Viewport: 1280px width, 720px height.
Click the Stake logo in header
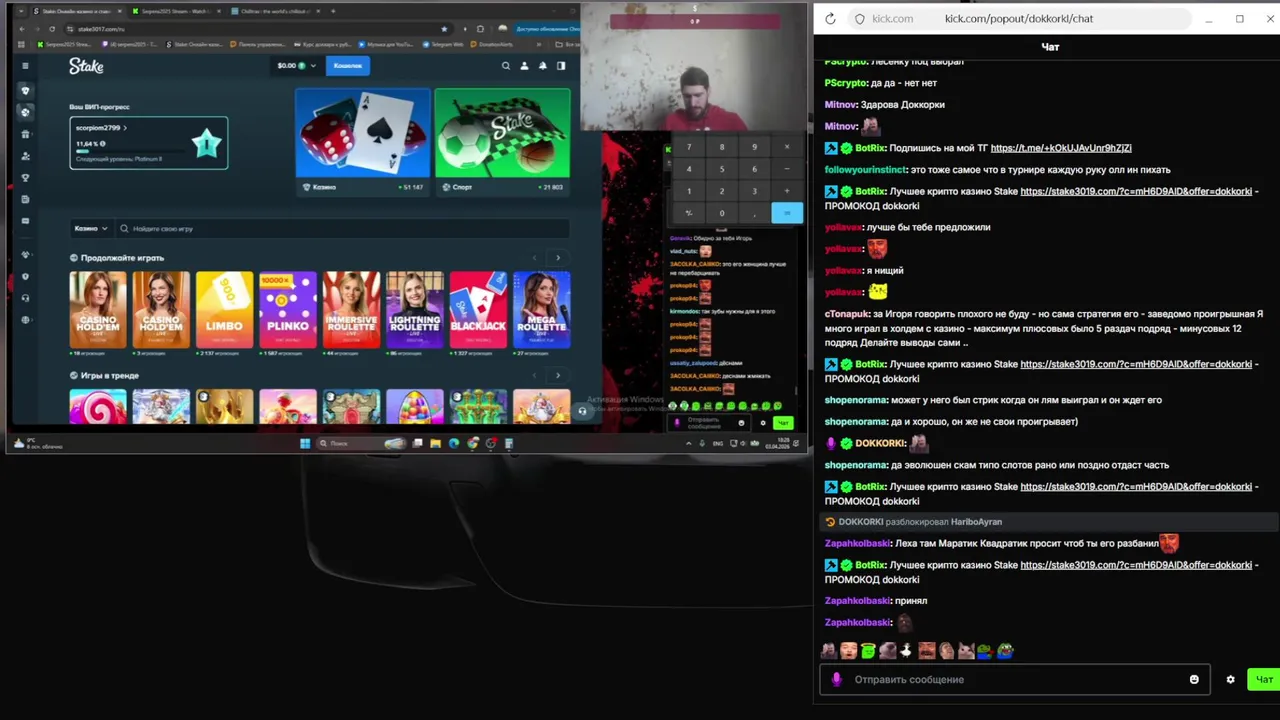tap(86, 66)
